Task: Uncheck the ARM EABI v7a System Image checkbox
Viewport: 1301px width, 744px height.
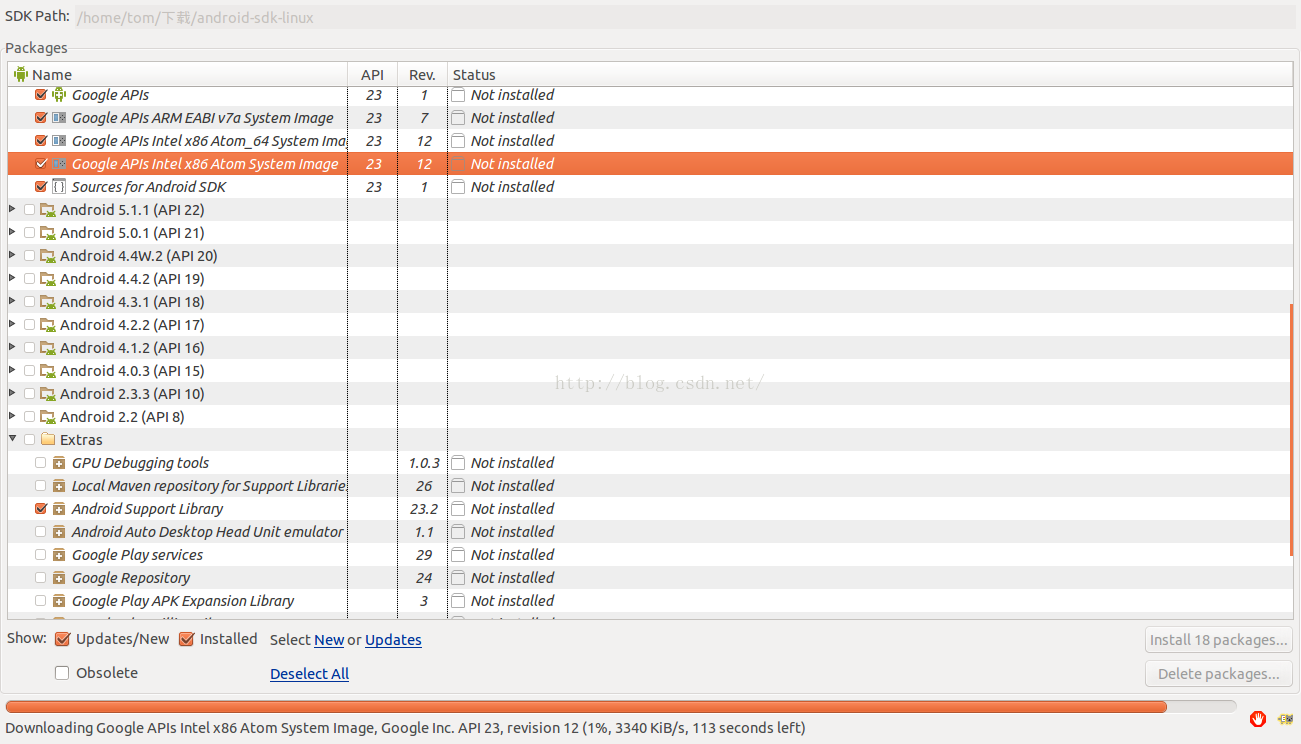Action: click(x=41, y=118)
